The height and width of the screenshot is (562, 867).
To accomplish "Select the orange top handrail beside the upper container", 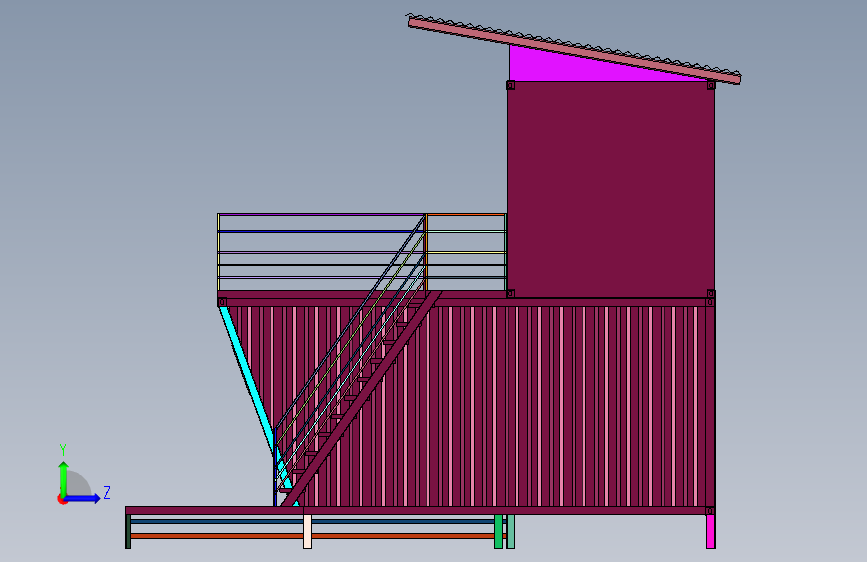I will click(x=466, y=215).
